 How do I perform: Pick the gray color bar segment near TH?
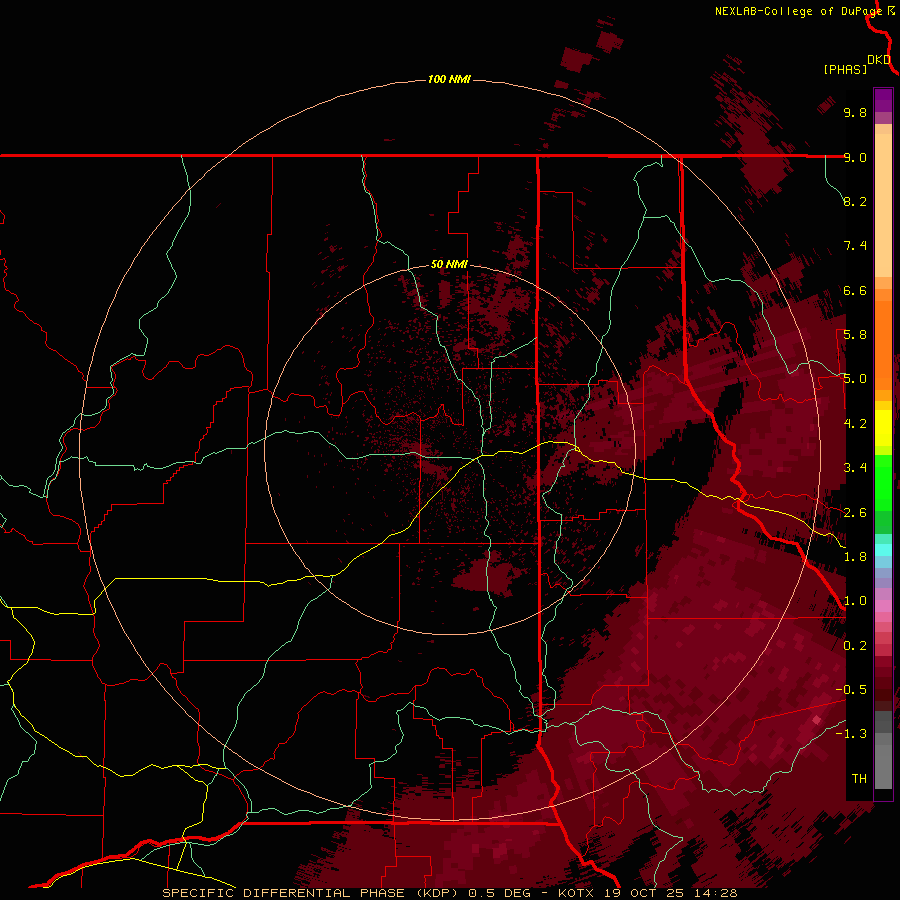click(x=883, y=769)
